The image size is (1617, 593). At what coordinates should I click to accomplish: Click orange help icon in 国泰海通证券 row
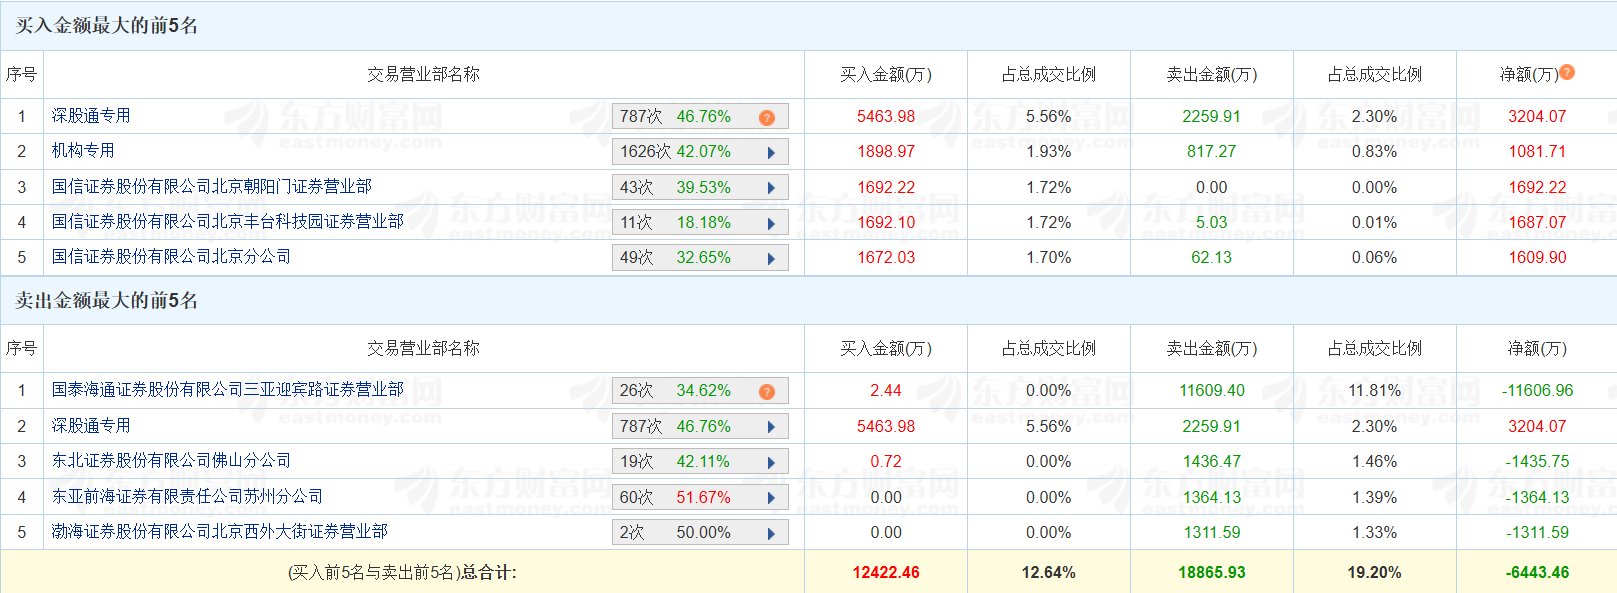pyautogui.click(x=767, y=392)
